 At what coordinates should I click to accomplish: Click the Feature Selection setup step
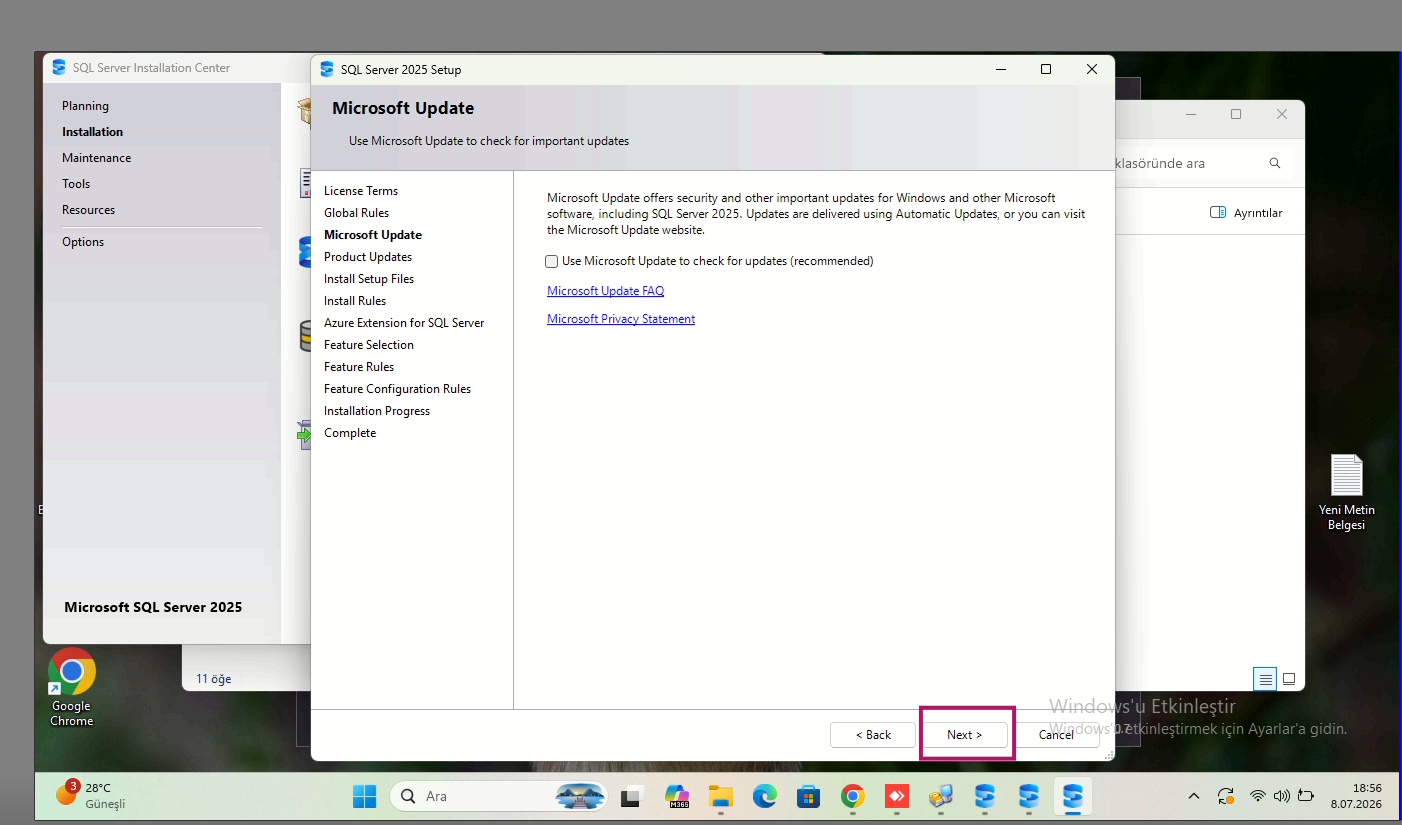click(369, 345)
